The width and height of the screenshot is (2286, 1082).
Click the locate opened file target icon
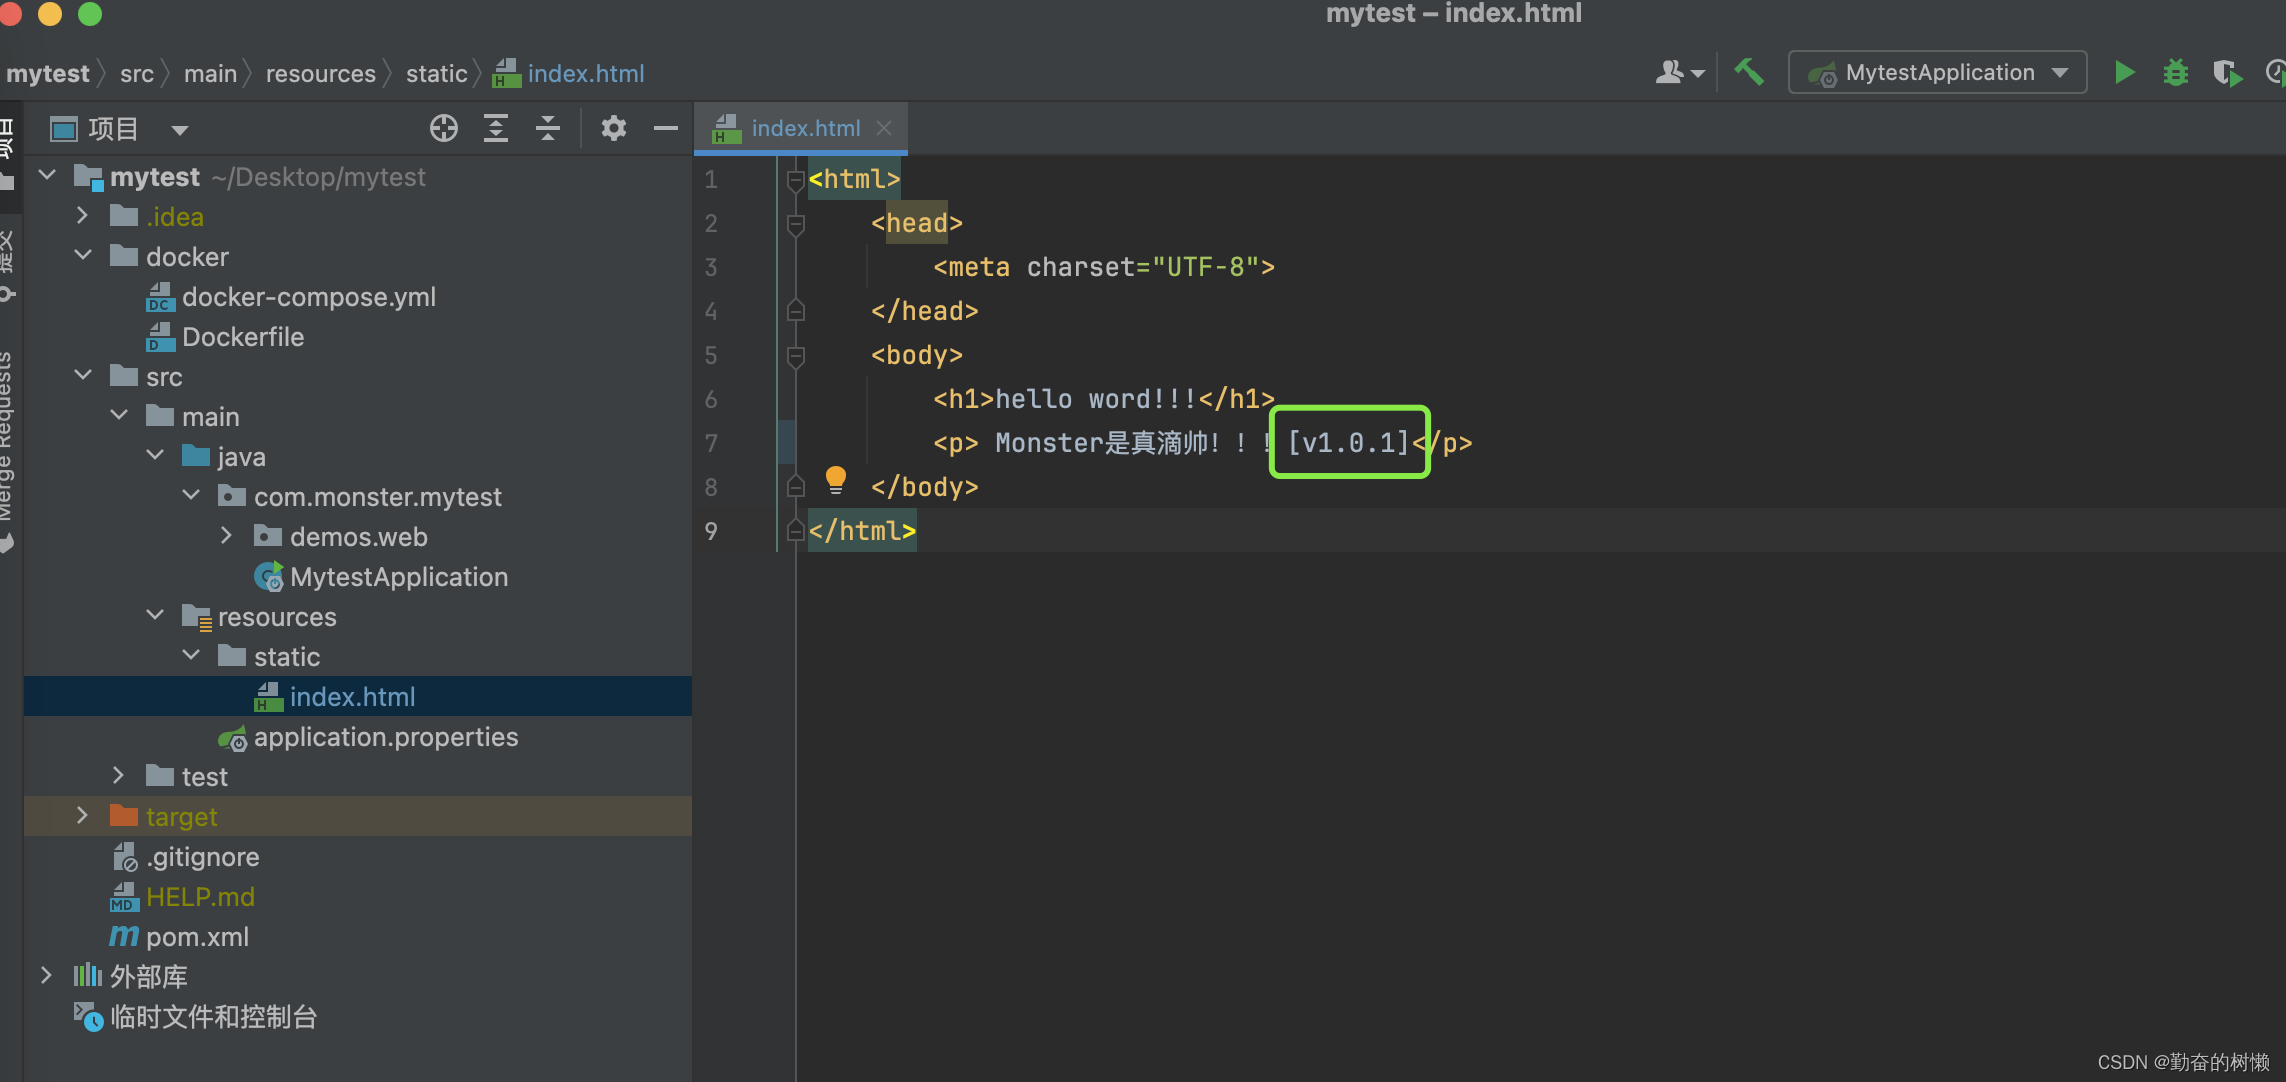[x=444, y=128]
